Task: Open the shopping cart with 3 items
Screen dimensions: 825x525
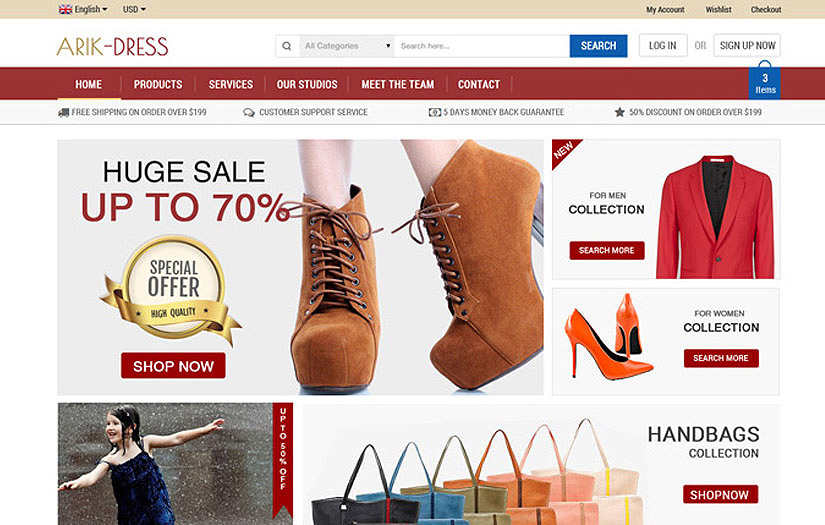Action: tap(765, 82)
